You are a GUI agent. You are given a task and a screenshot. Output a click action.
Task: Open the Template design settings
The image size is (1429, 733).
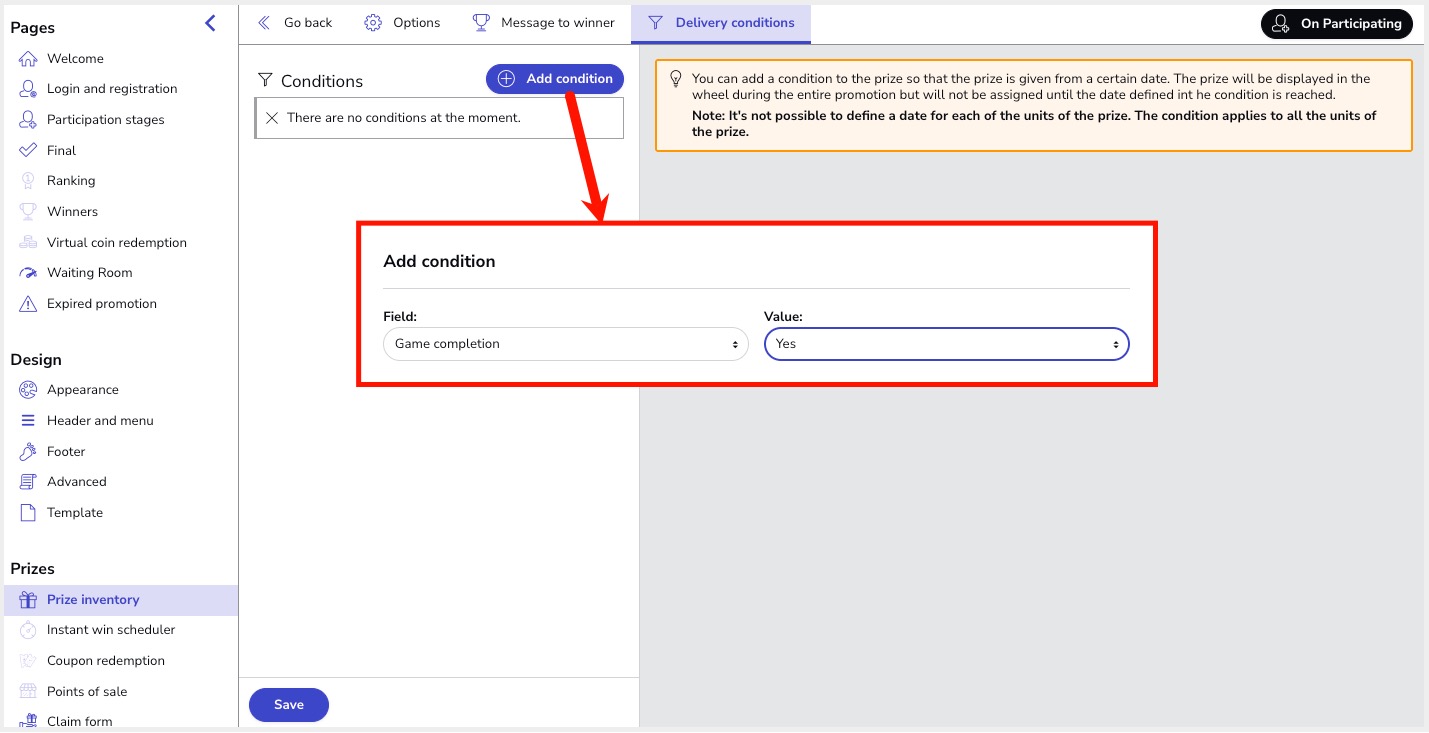(x=75, y=513)
